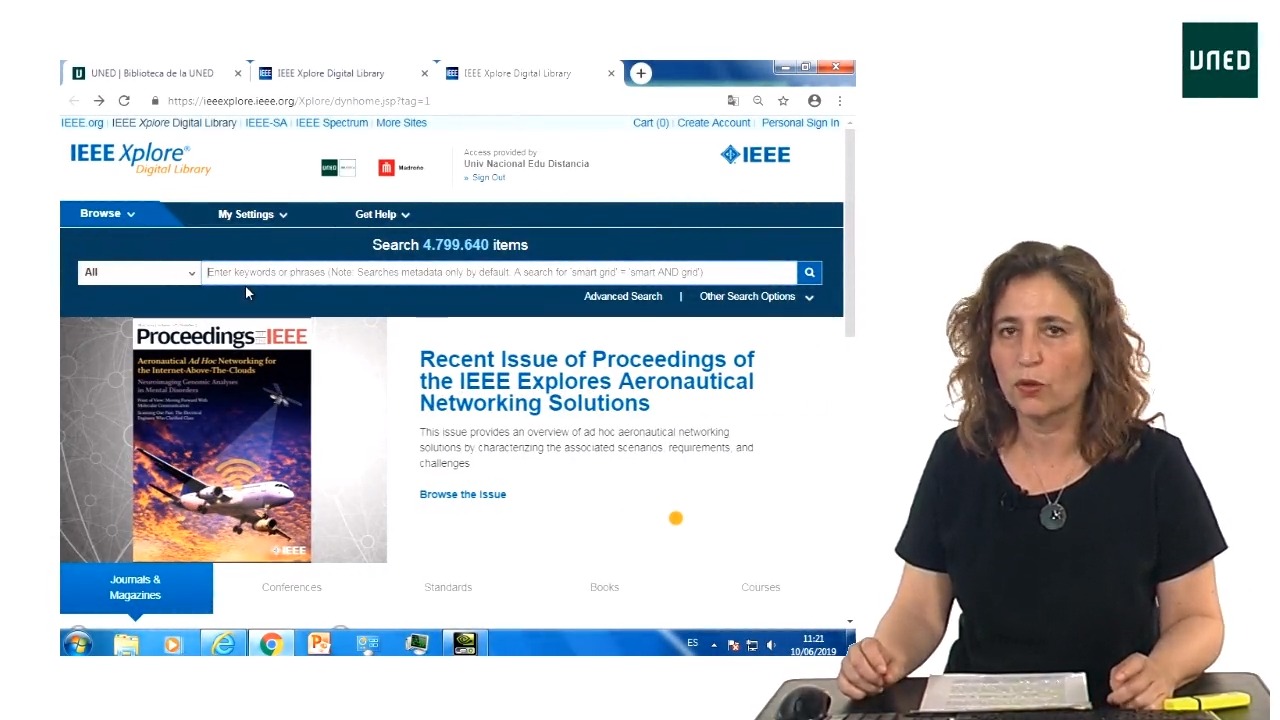Select the Courses tab
This screenshot has height=720, width=1280.
[x=761, y=587]
